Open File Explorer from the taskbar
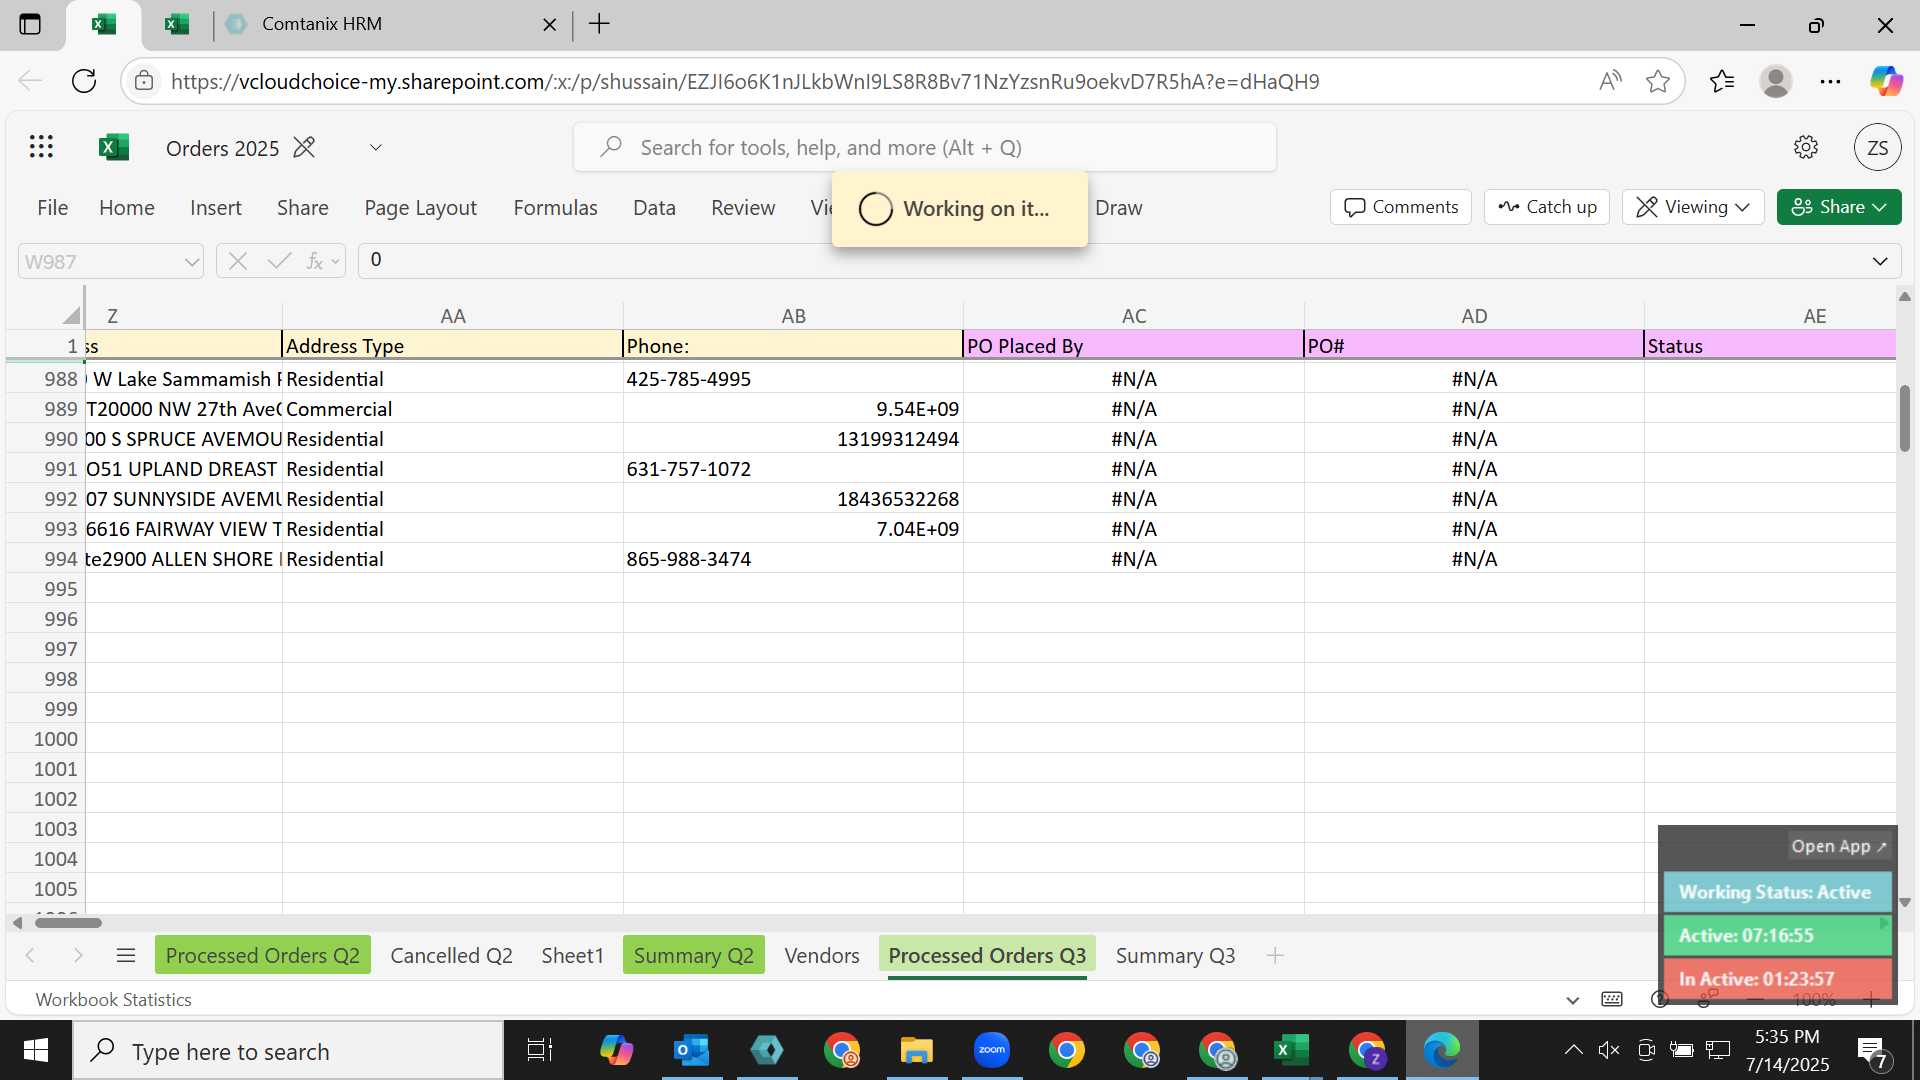The image size is (1920, 1080). 916,1050
